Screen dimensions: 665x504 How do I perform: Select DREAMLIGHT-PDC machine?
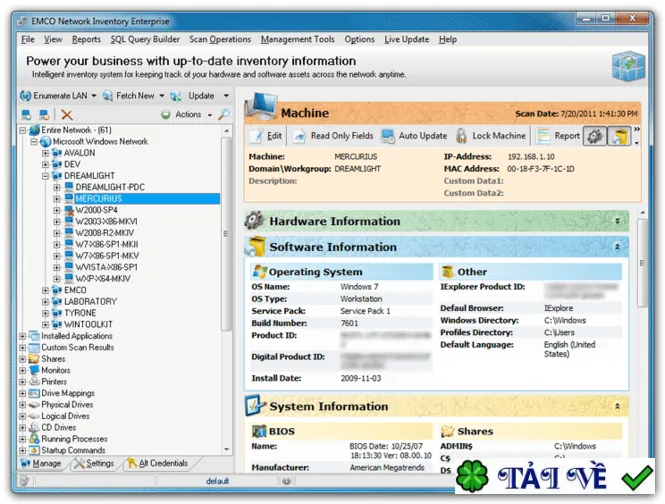(x=110, y=187)
